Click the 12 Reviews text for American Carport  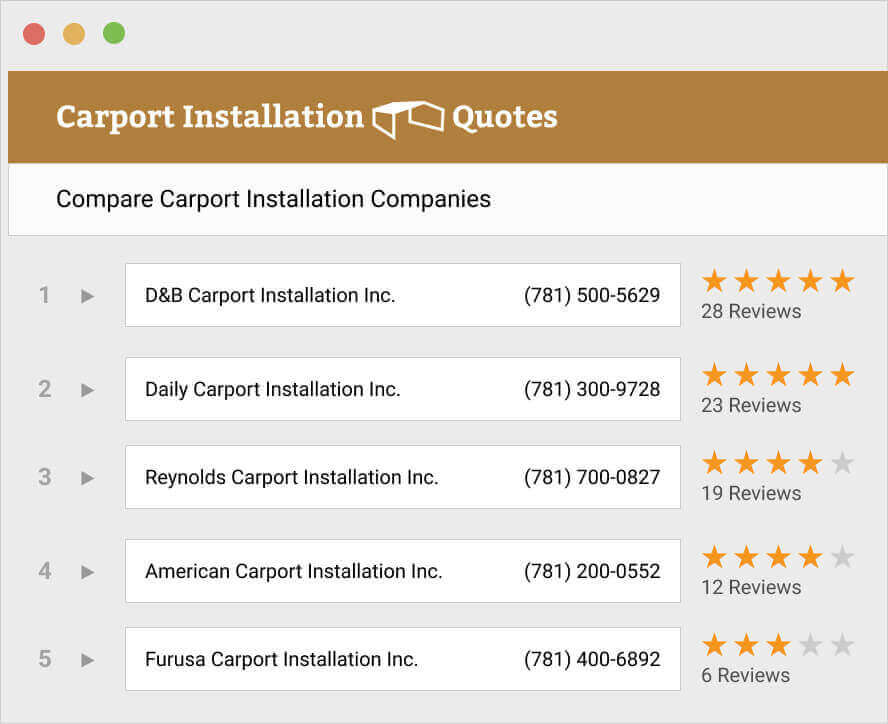pos(751,587)
